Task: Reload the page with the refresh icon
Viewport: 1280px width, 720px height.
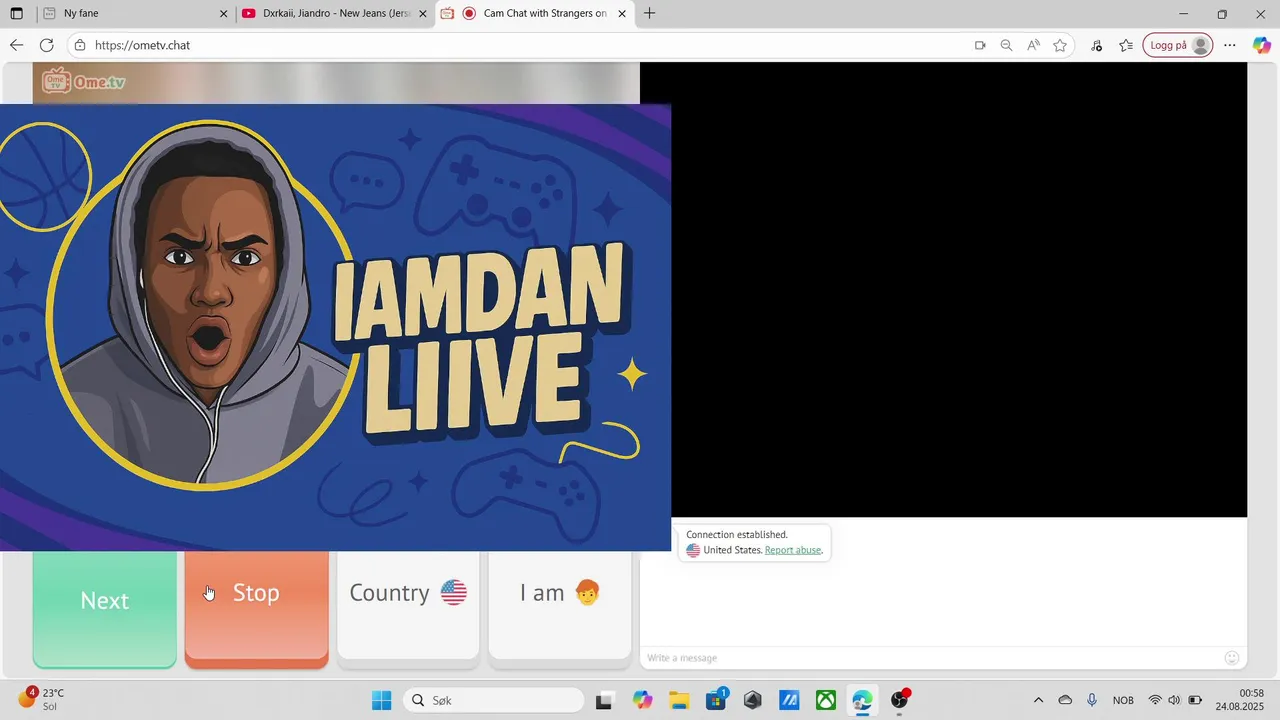Action: coord(46,45)
